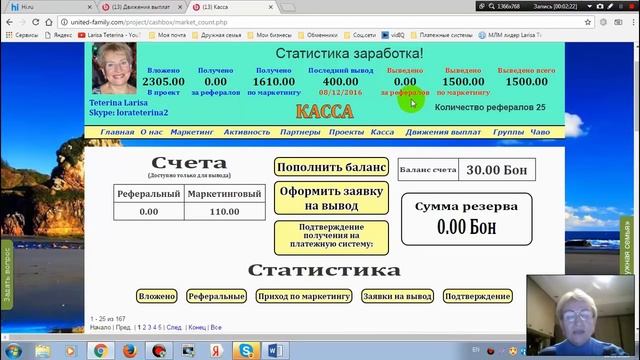Click the Маркетинговый account value 110.00
This screenshot has height=360, width=640.
coord(224,211)
